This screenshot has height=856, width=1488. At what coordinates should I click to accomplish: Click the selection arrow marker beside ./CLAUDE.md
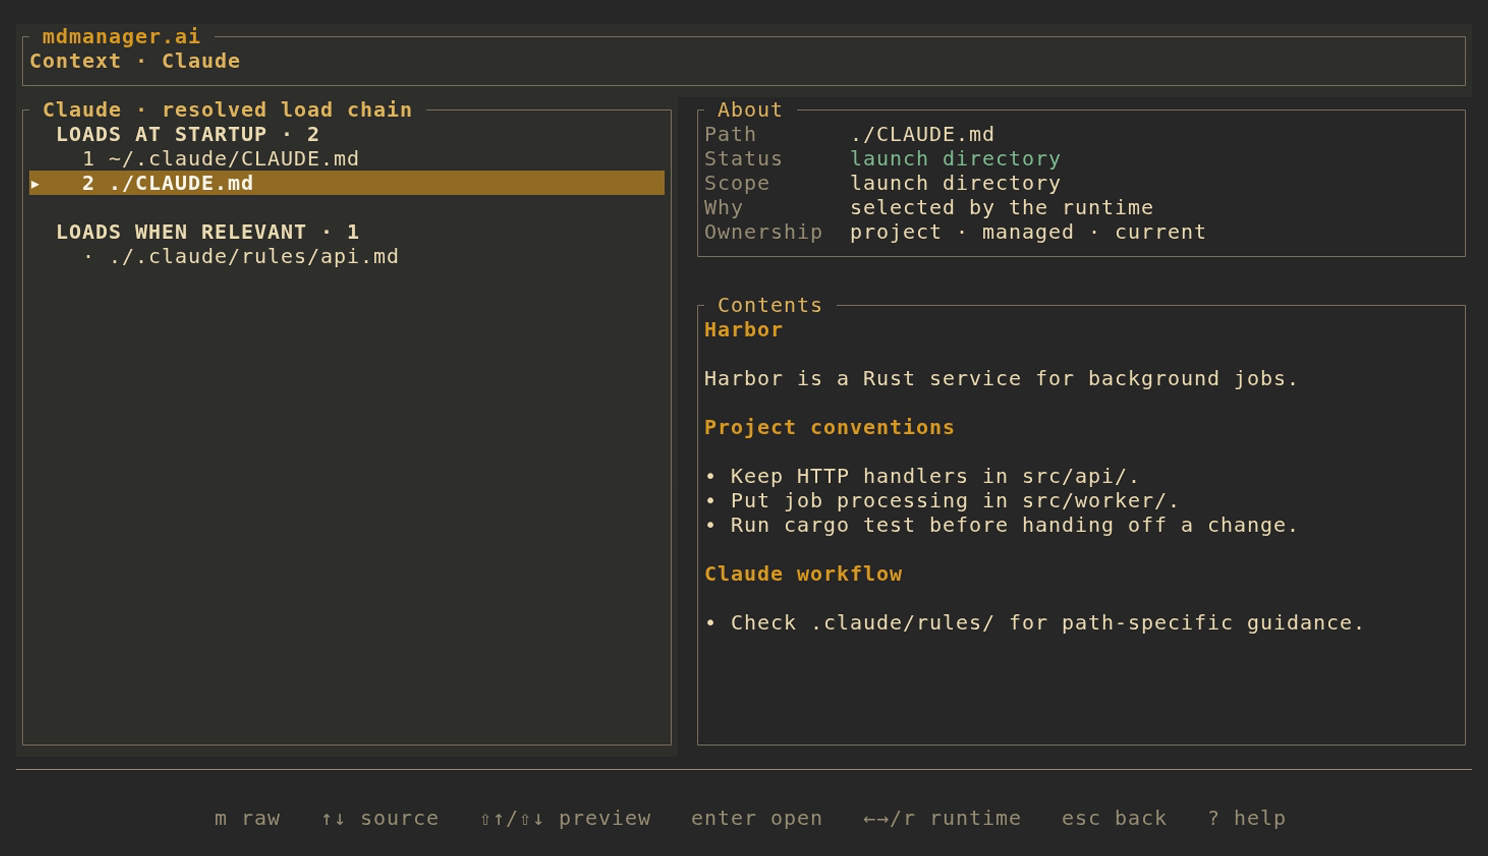click(x=36, y=184)
